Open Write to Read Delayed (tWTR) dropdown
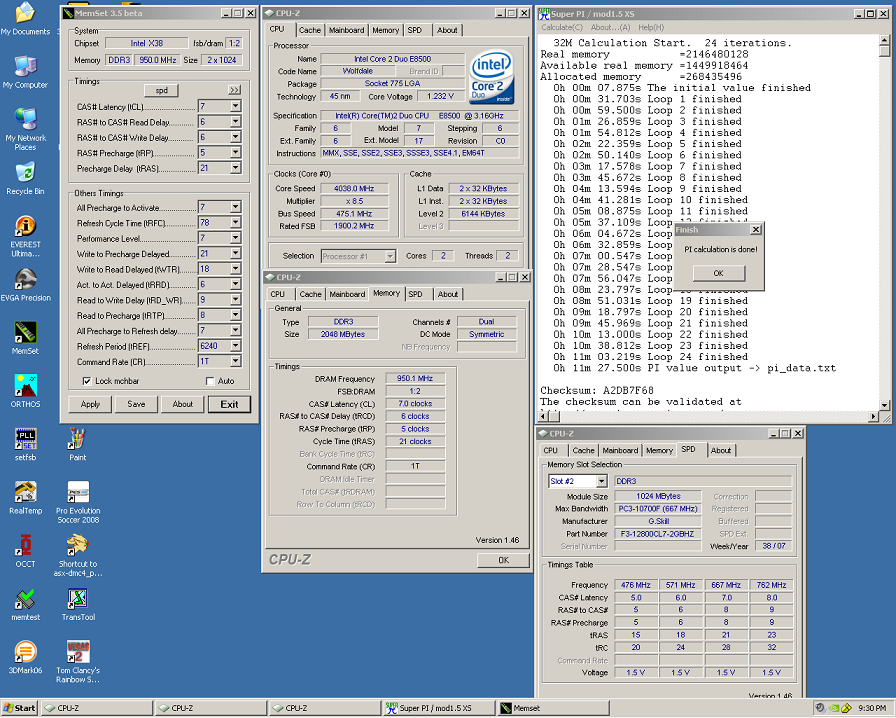The width and height of the screenshot is (896, 718). click(x=235, y=269)
